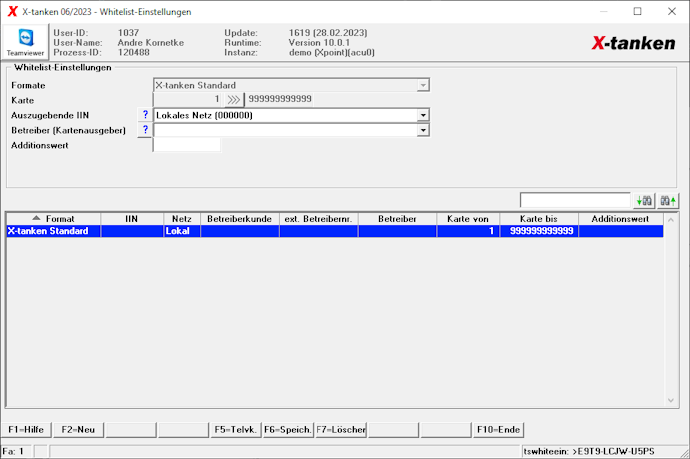Click the red X application icon in title bar
This screenshot has height=459, width=690.
coord(13,11)
